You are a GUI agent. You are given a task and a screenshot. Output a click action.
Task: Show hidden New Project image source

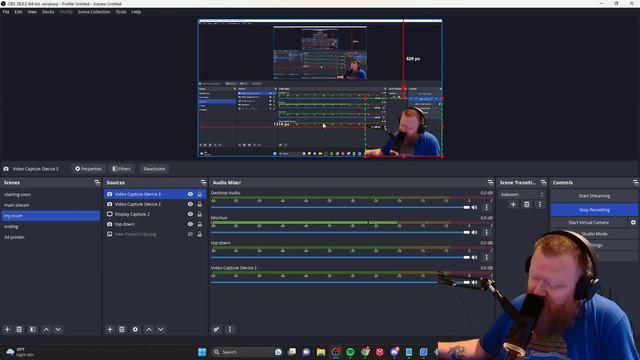point(190,234)
